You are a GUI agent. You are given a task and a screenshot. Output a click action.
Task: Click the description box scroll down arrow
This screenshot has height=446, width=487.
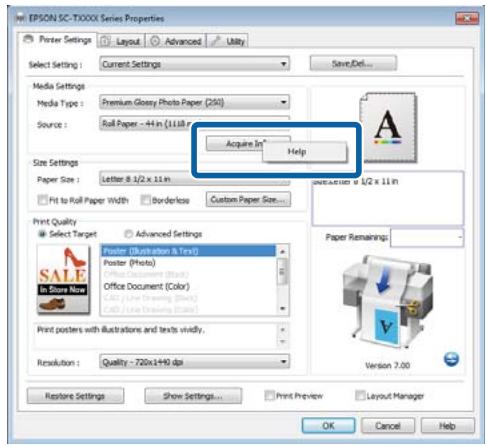tap(282, 342)
